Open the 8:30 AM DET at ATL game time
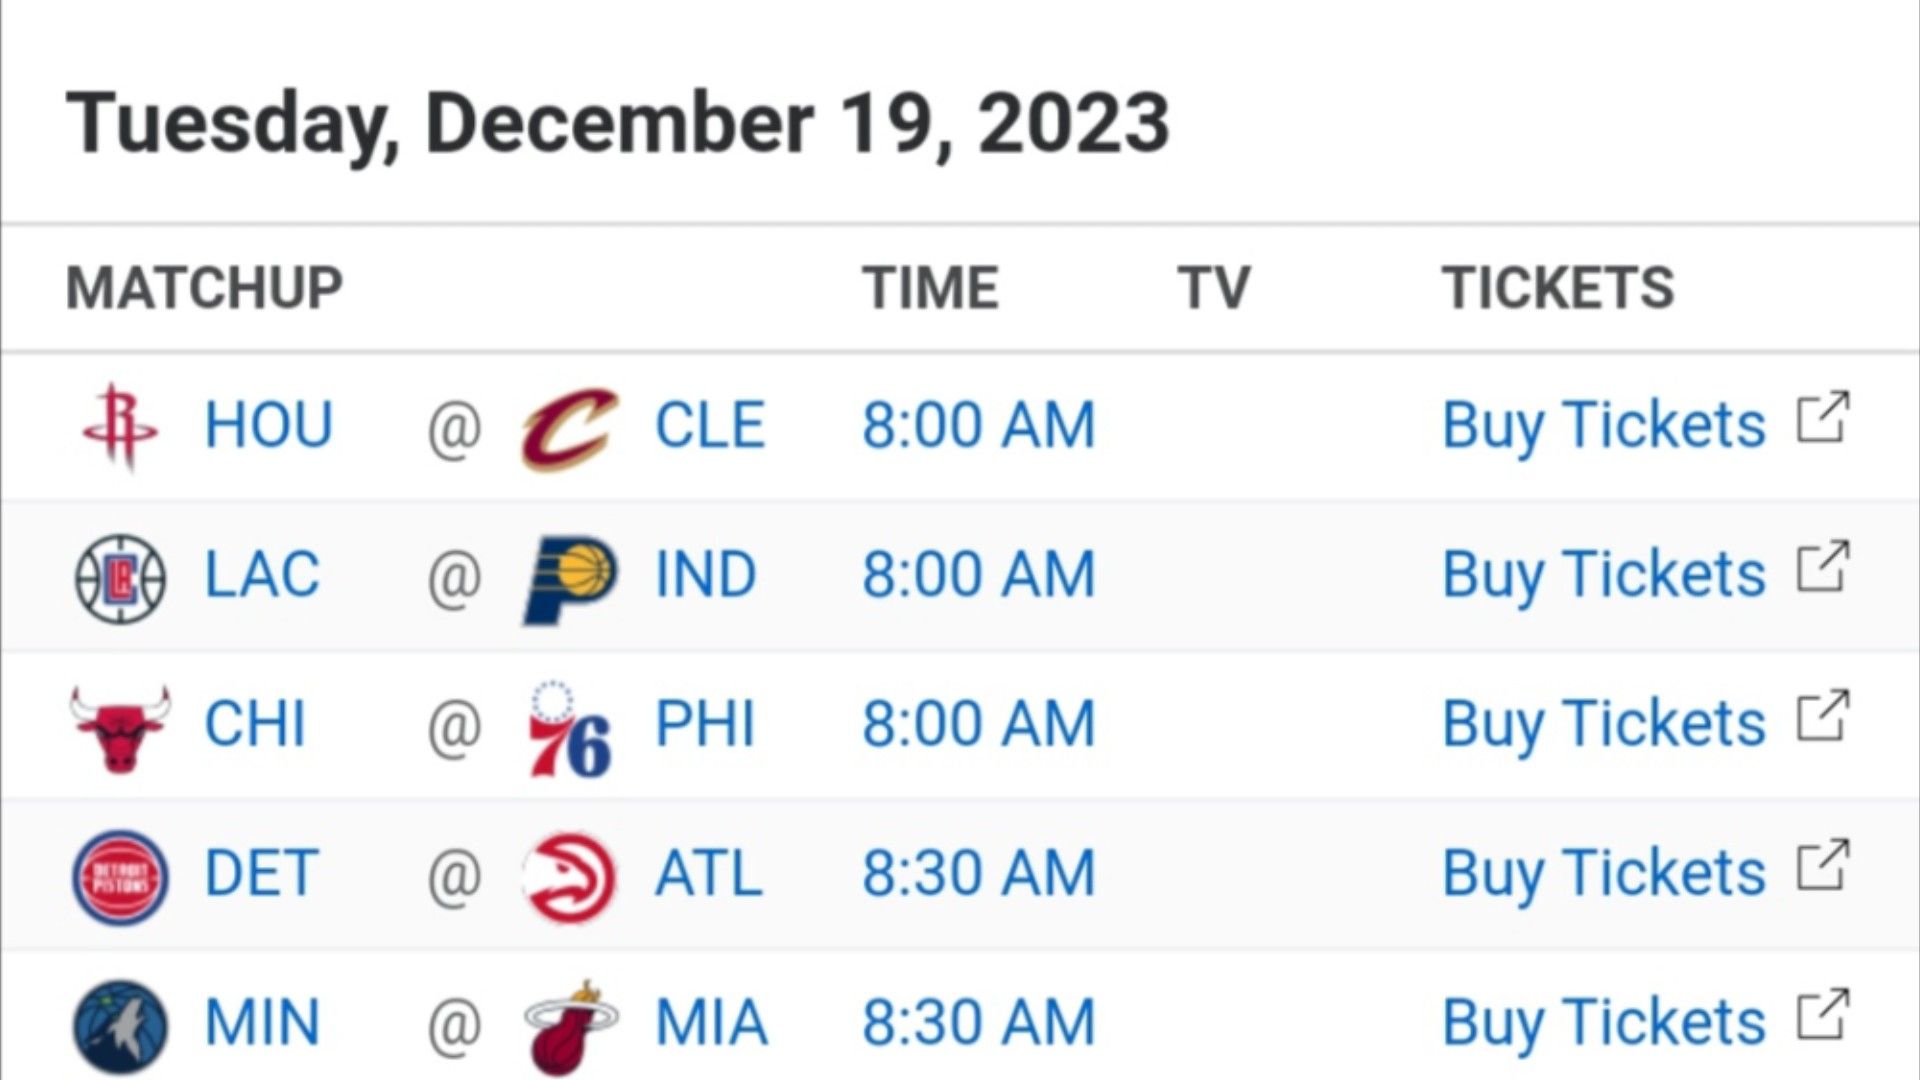The height and width of the screenshot is (1080, 1920). point(979,873)
